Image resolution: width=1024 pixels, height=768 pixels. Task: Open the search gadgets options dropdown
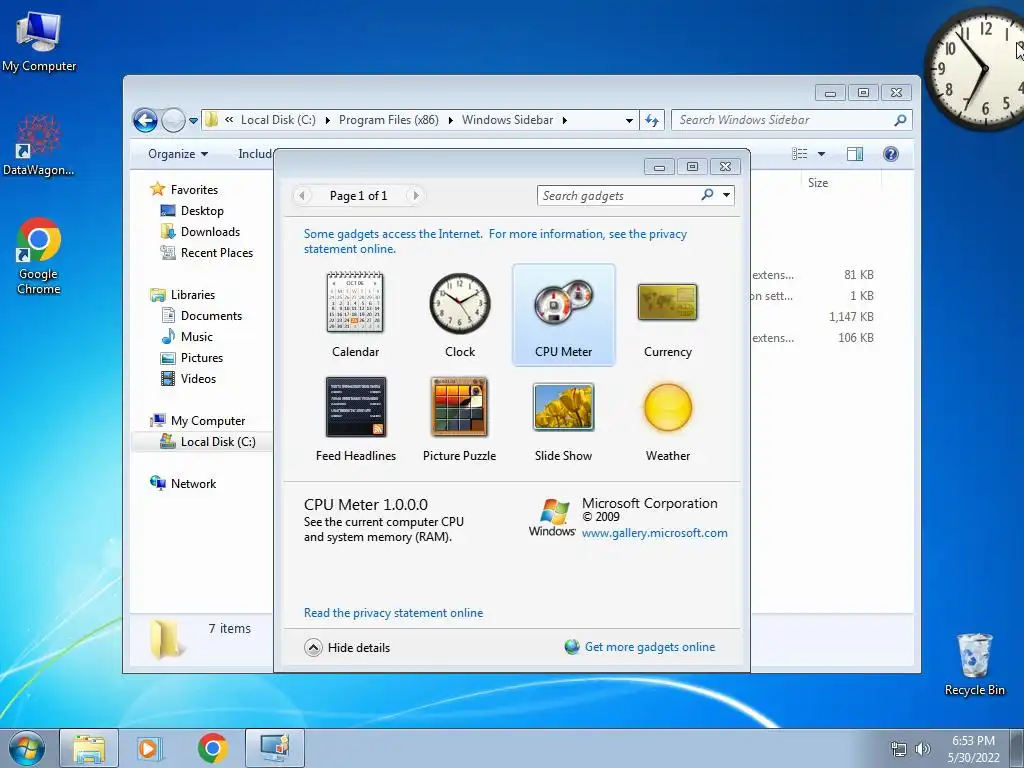pyautogui.click(x=726, y=195)
